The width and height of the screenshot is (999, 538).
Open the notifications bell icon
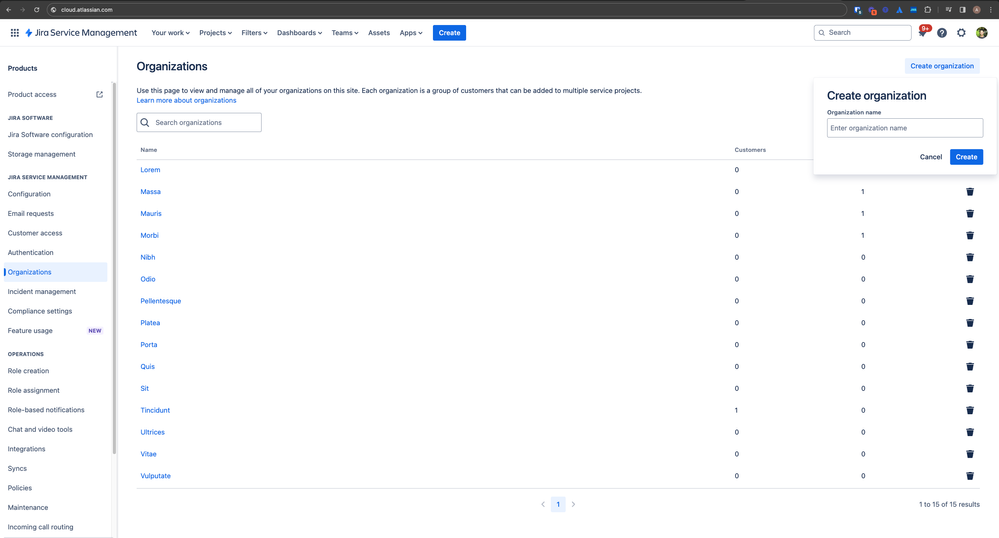[923, 33]
